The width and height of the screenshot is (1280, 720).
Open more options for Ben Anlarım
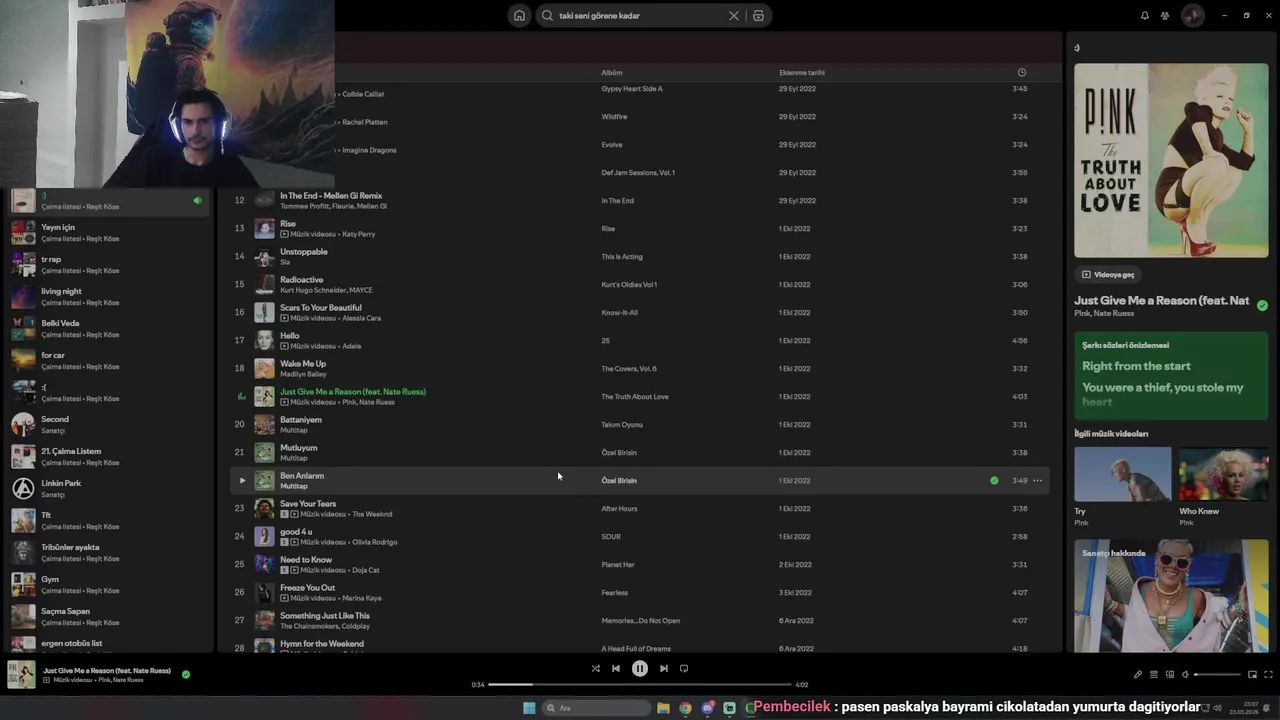1037,481
